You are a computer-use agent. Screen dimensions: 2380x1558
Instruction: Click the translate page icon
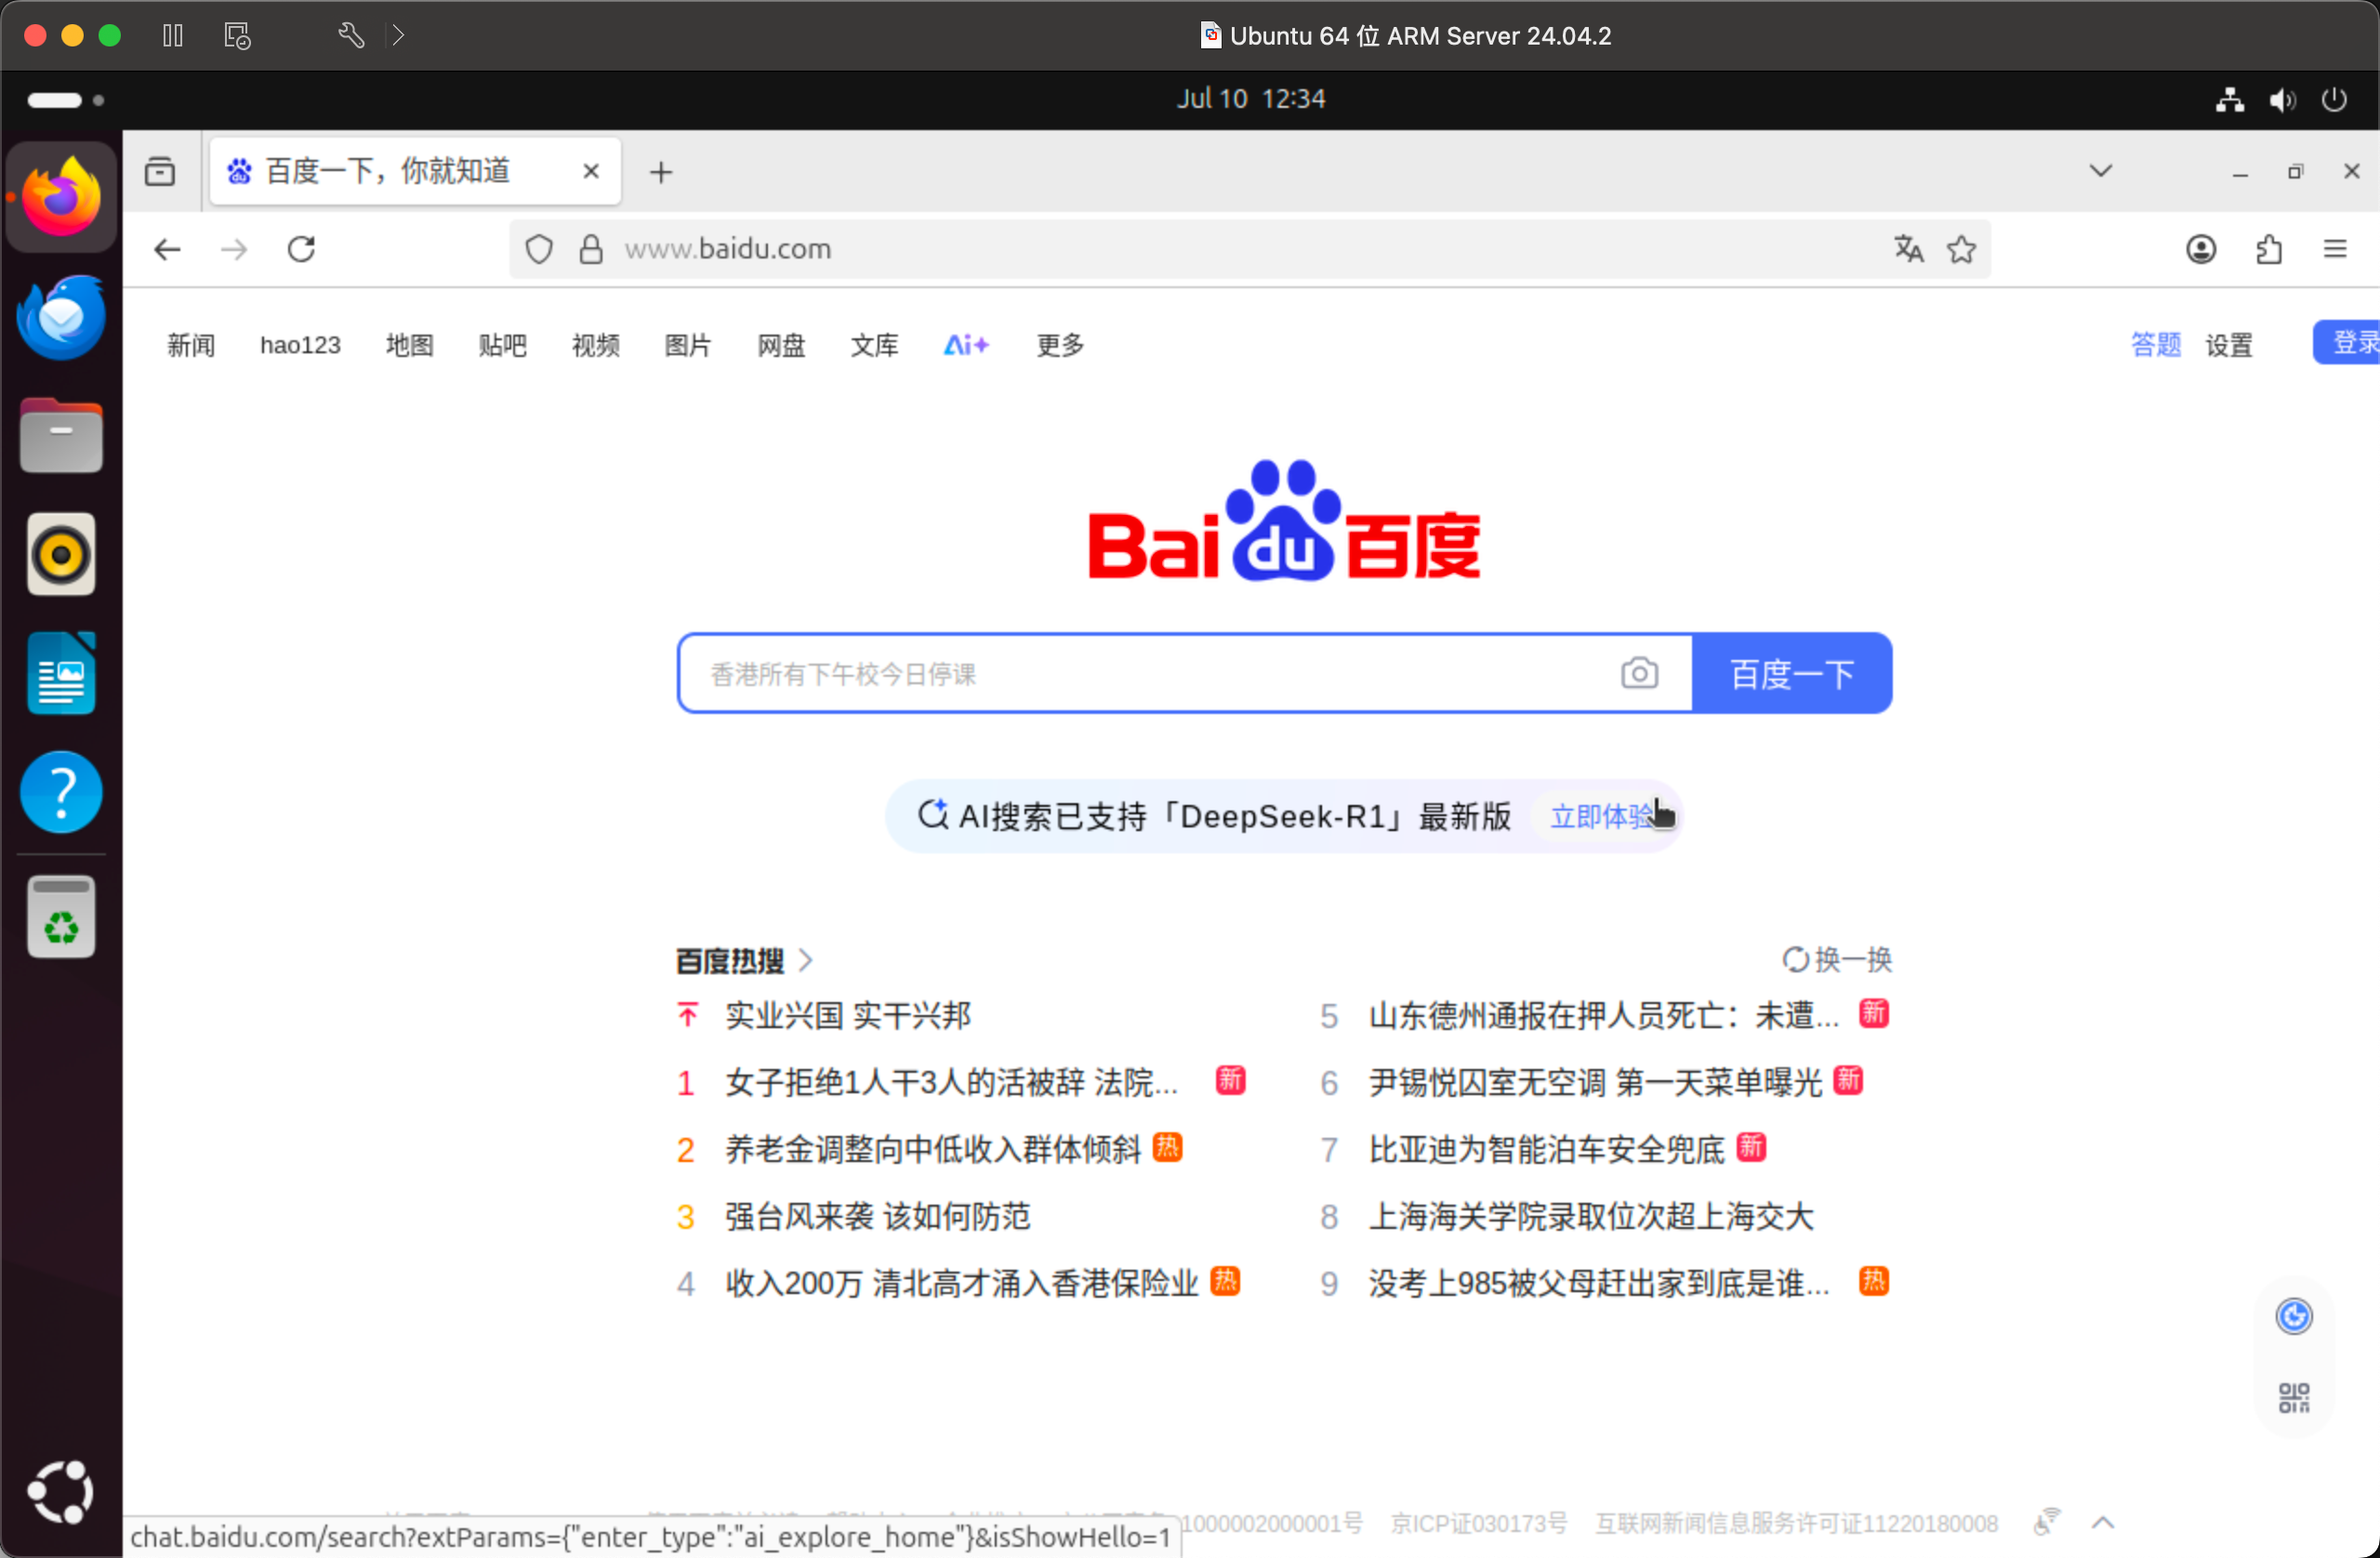1909,249
